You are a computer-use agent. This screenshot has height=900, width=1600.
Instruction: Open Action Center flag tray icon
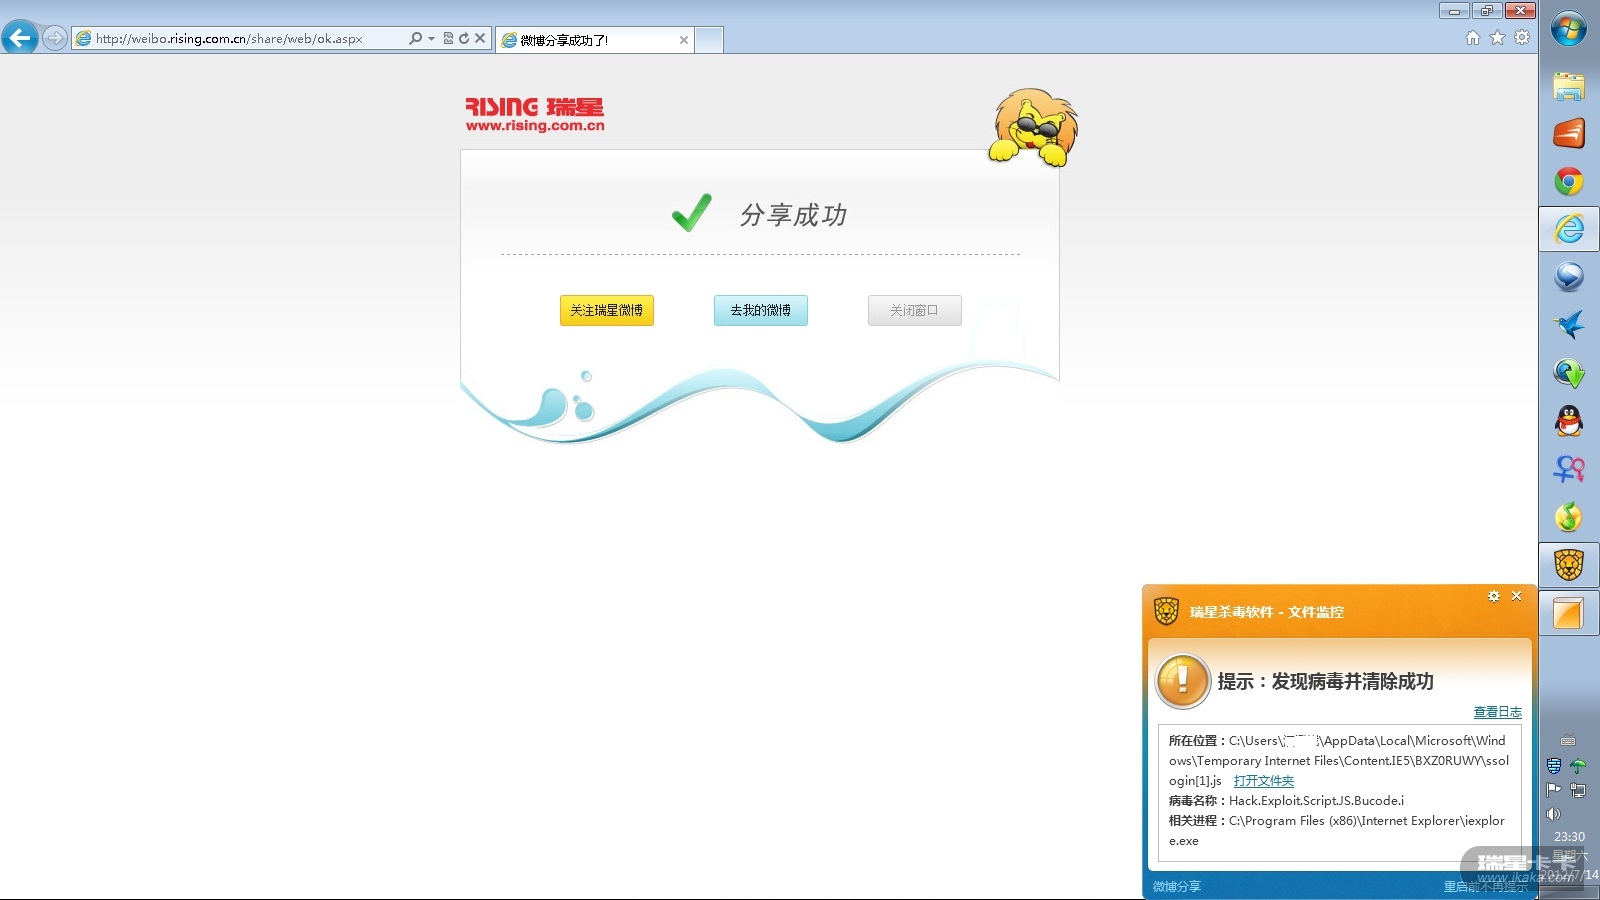(1554, 790)
